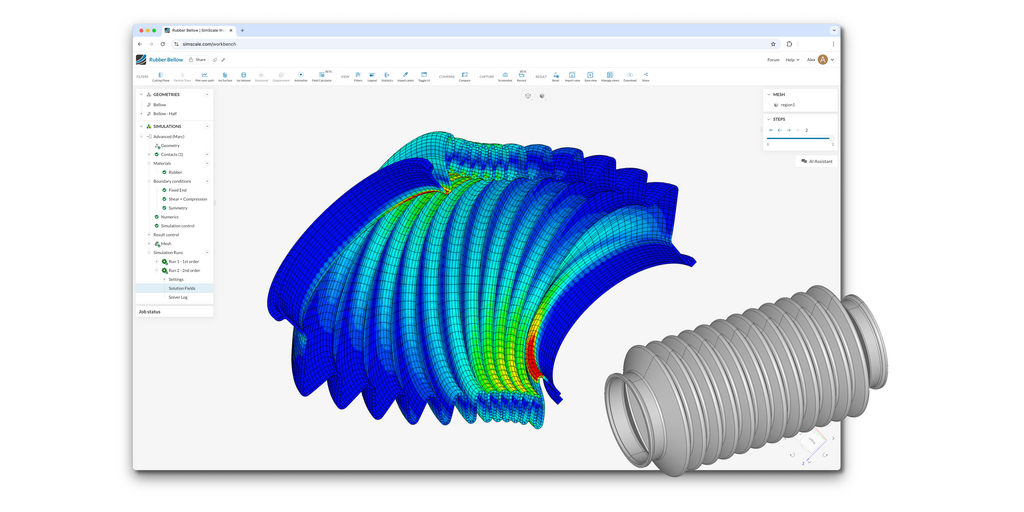
Task: Start the Animation tool
Action: coord(301,76)
